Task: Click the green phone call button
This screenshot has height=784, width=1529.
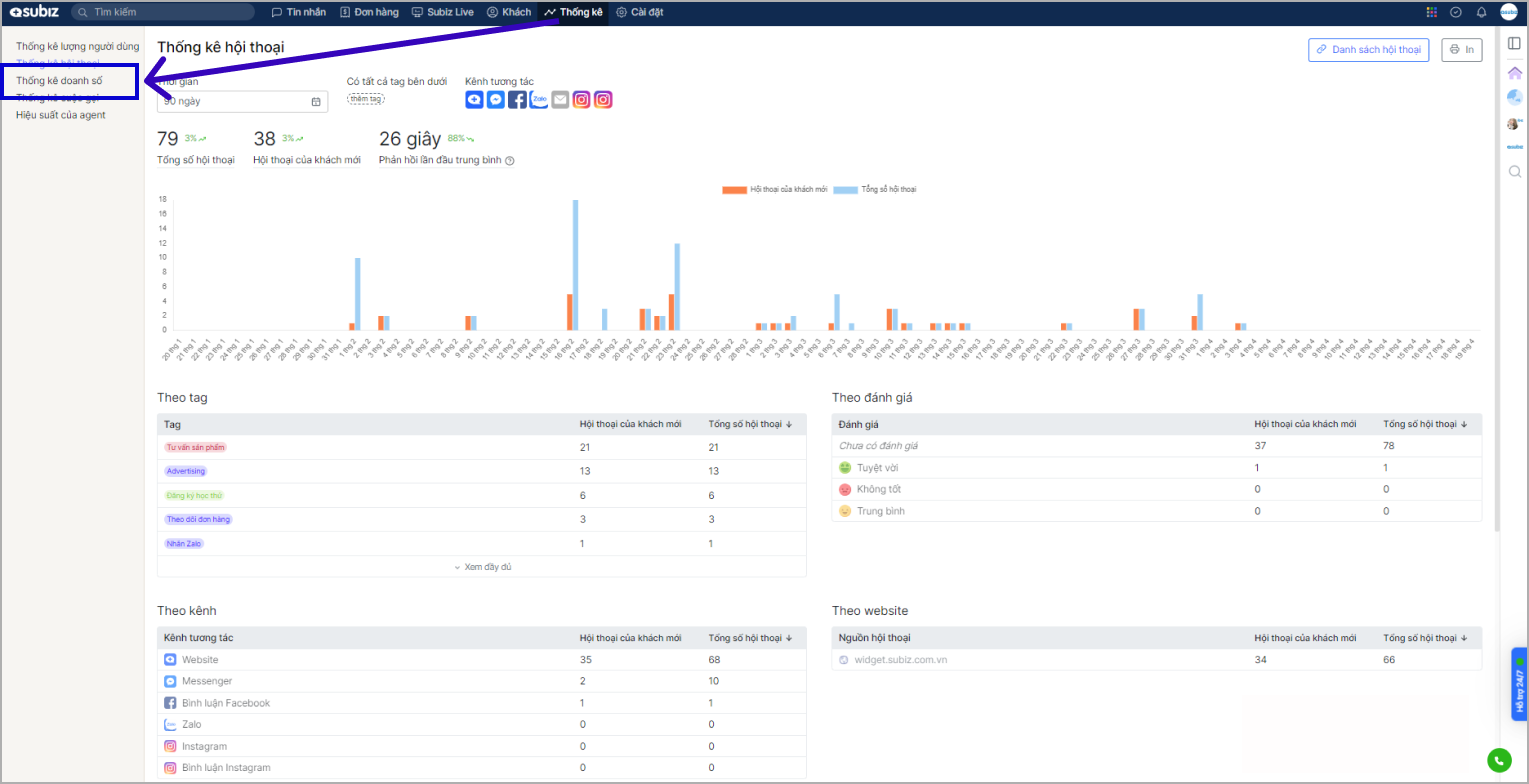Action: tap(1497, 761)
